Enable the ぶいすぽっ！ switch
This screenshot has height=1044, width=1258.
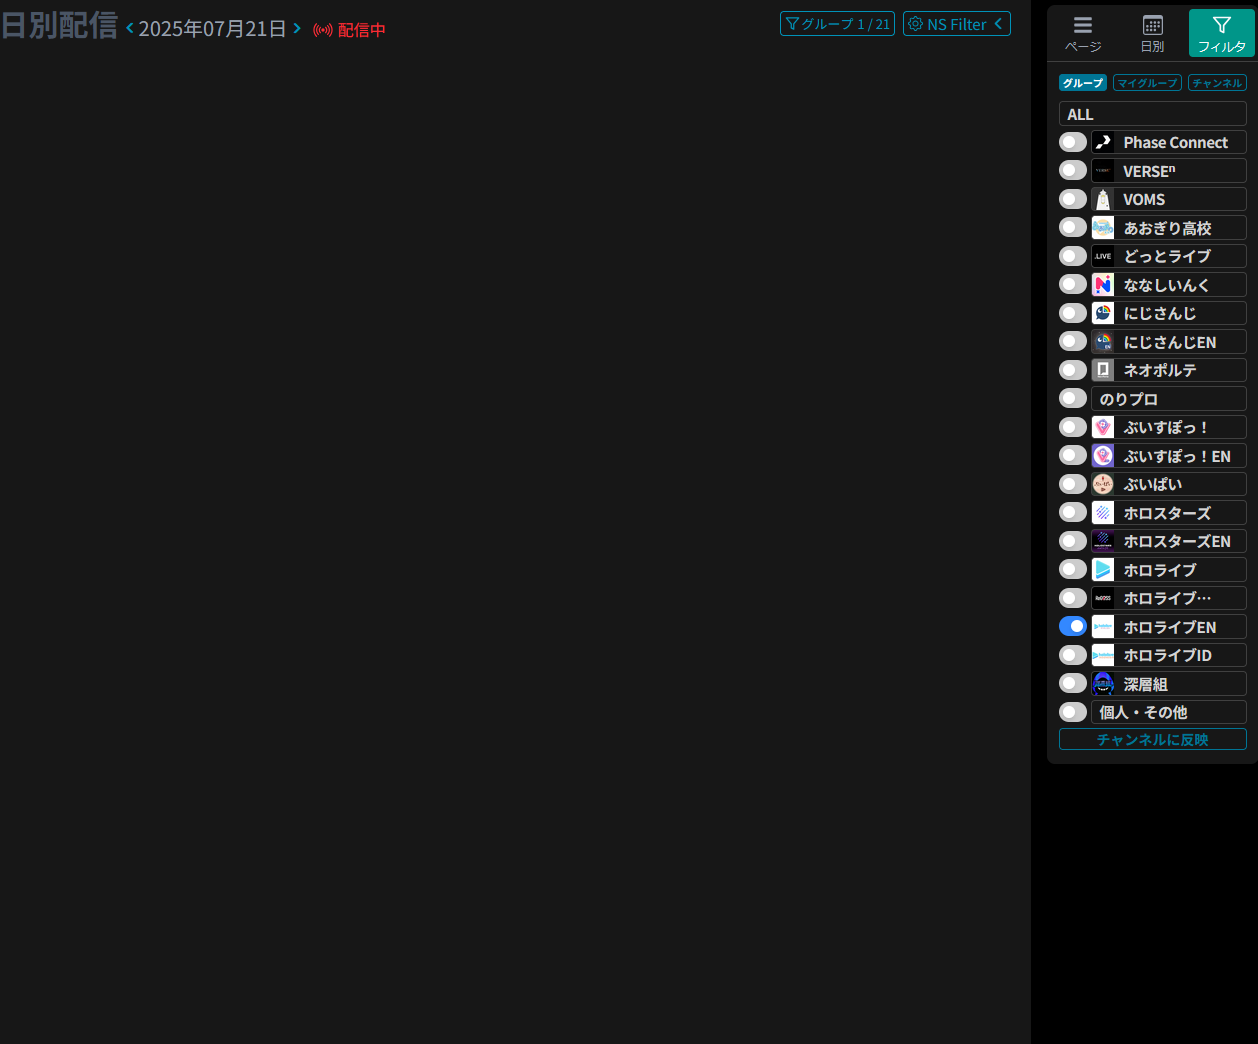1073,427
